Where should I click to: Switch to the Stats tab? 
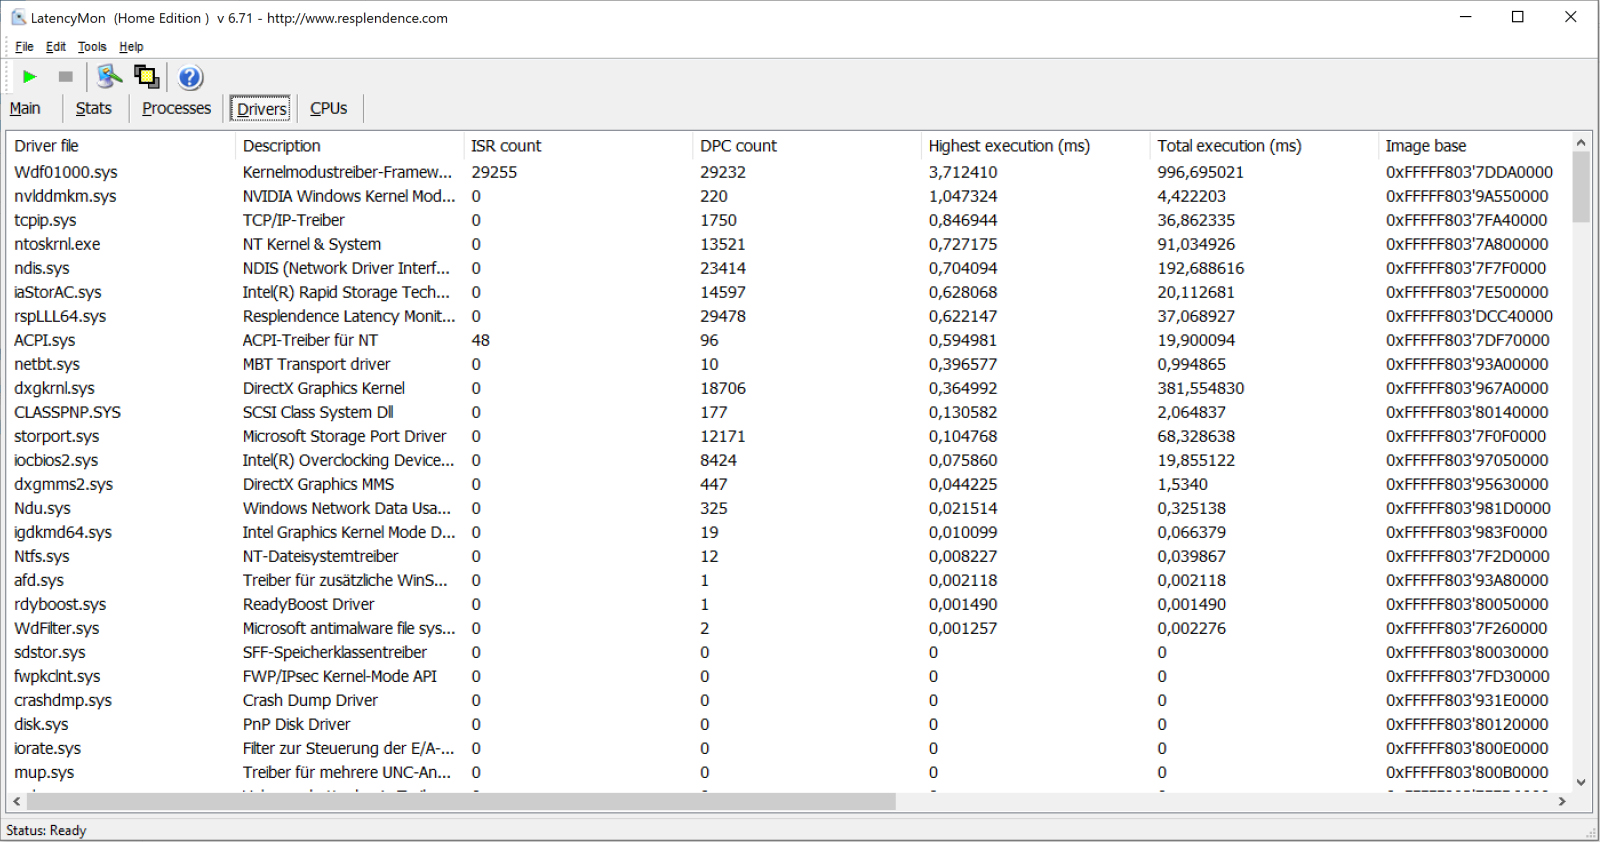point(94,108)
